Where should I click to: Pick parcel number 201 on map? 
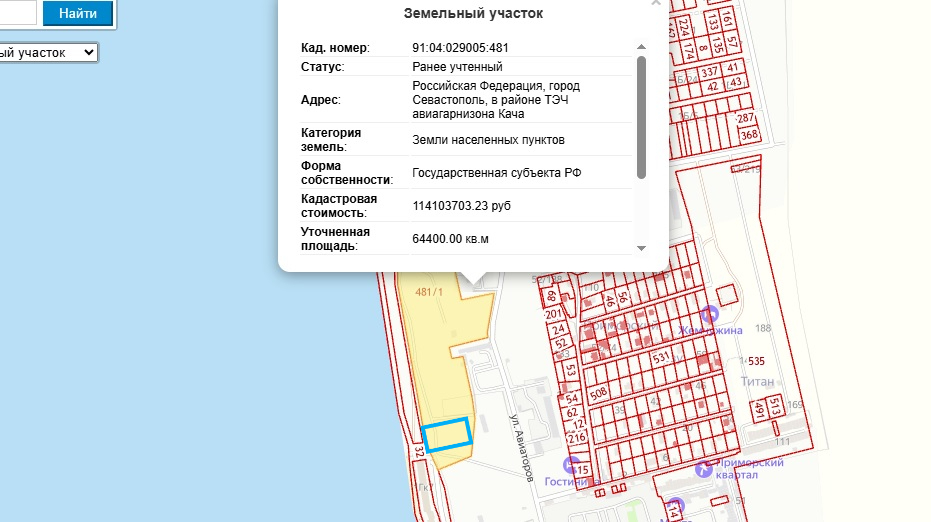[x=554, y=314]
